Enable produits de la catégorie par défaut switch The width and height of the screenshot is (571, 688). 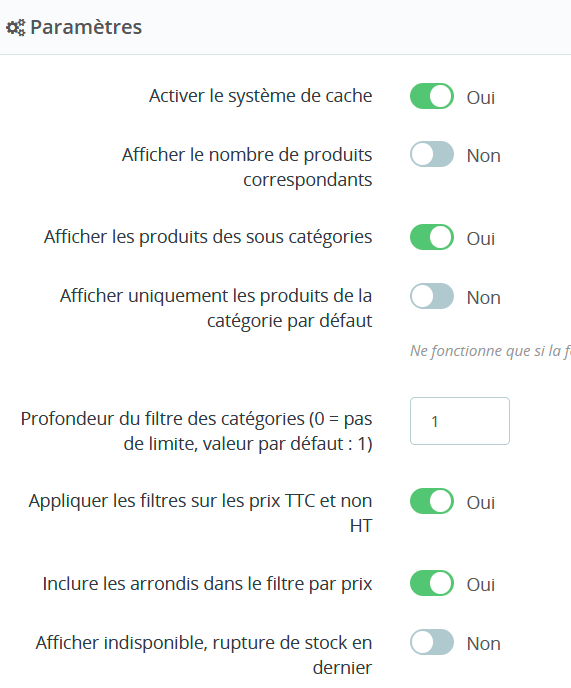tap(432, 296)
